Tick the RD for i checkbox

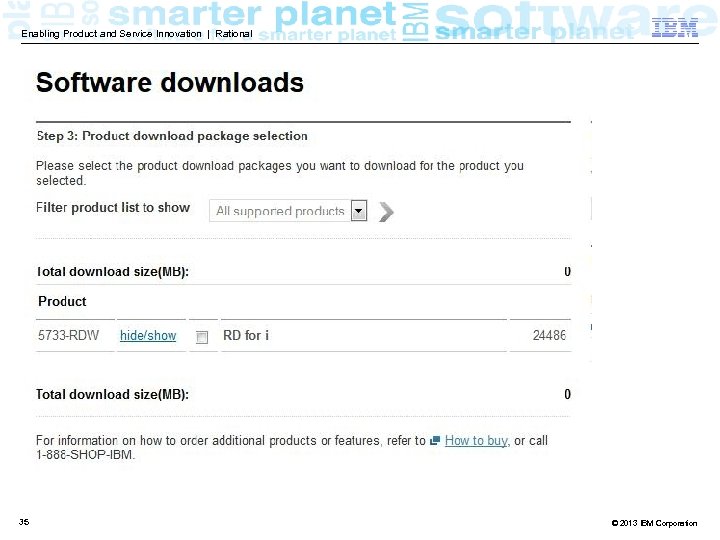point(202,337)
